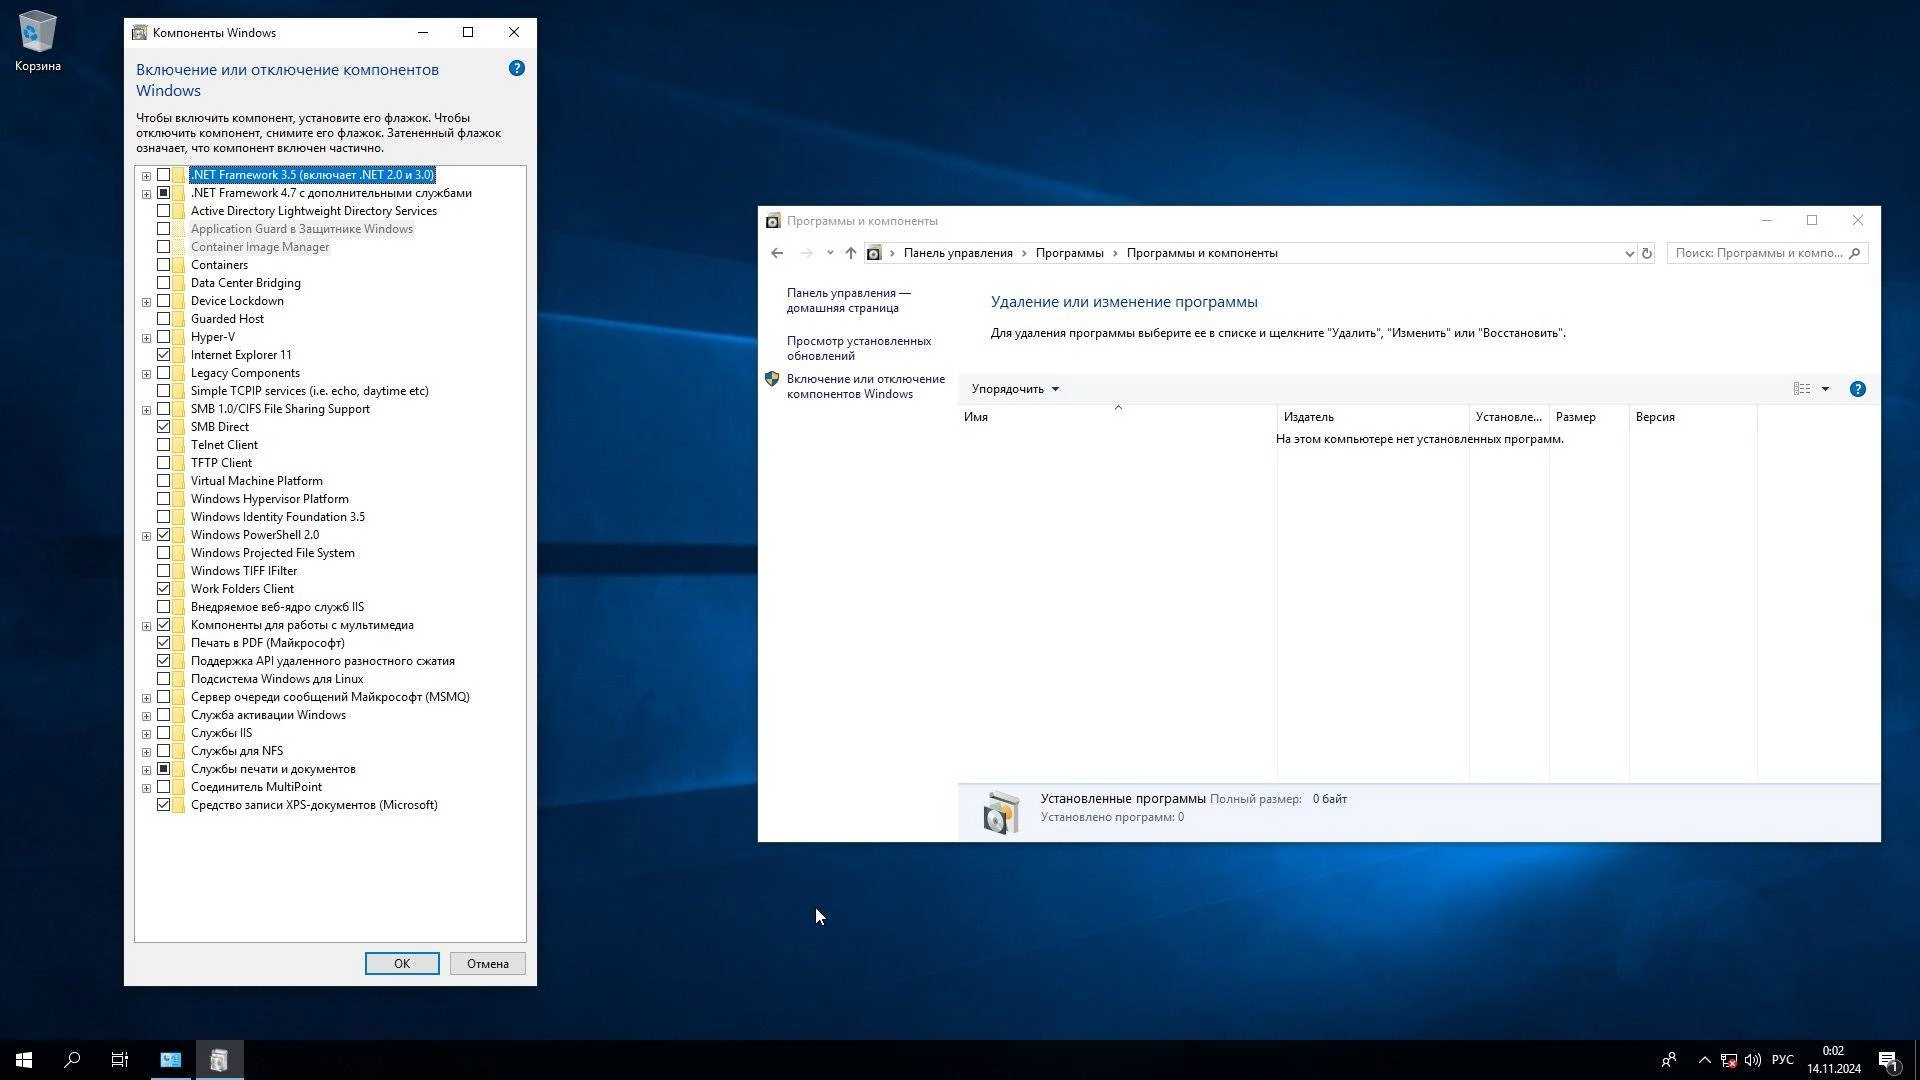
Task: Check Virtual Machine Platform
Action: [163, 481]
